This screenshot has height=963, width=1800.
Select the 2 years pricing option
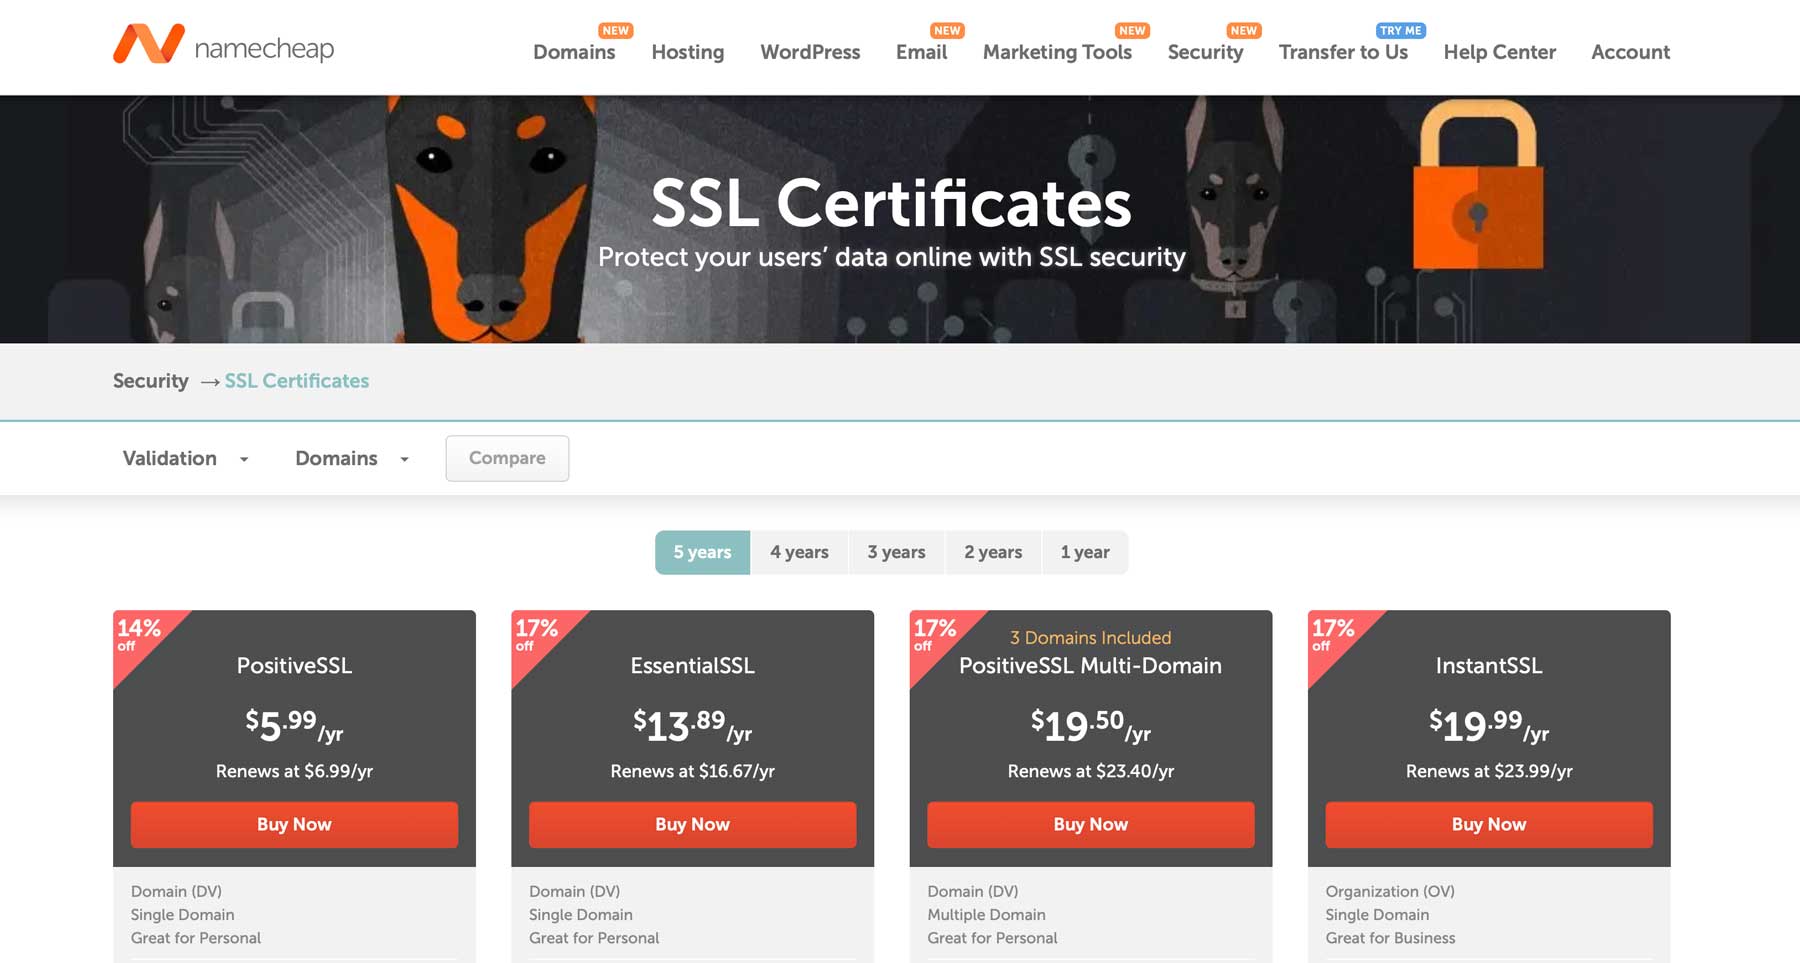point(992,551)
